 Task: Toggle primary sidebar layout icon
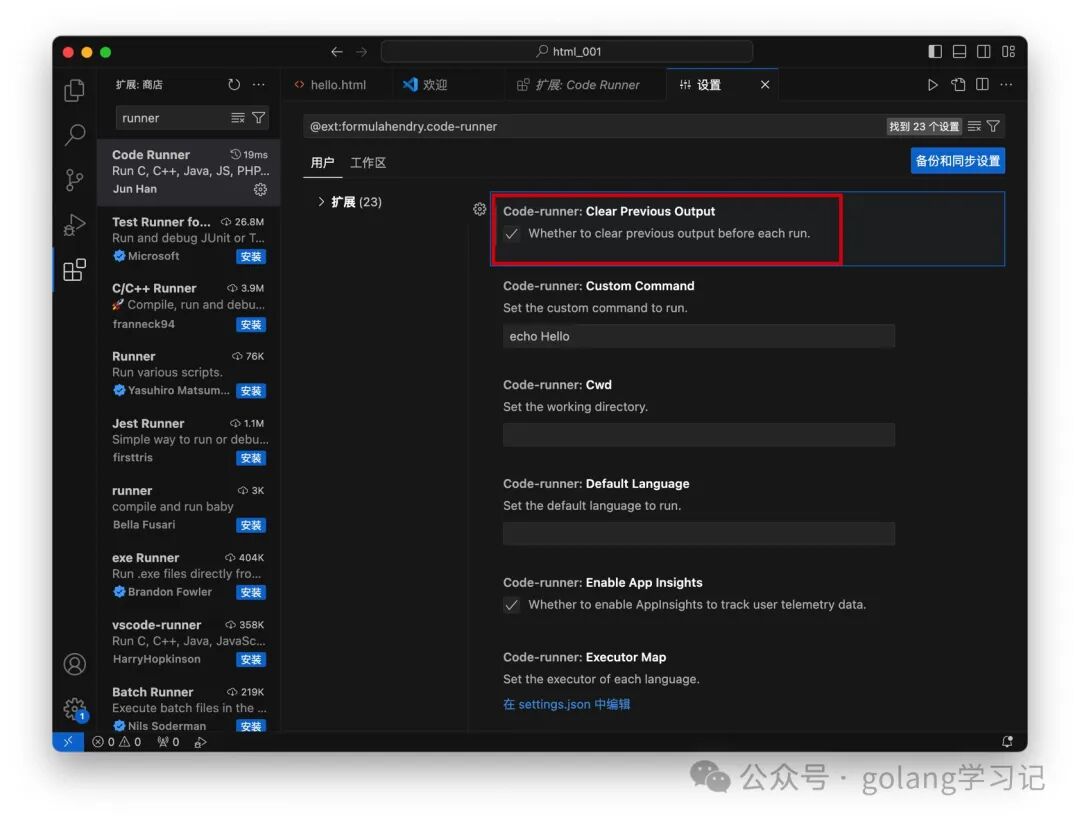click(935, 51)
